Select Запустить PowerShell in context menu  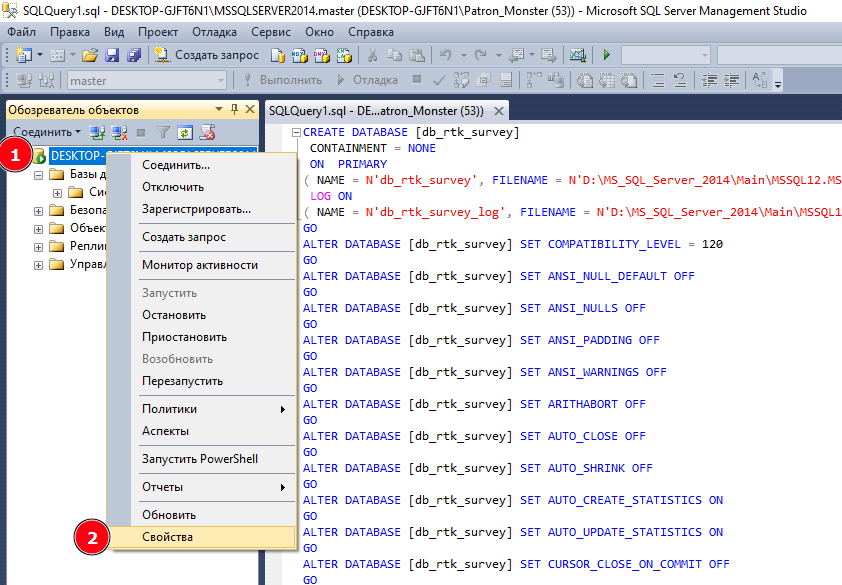(x=202, y=459)
